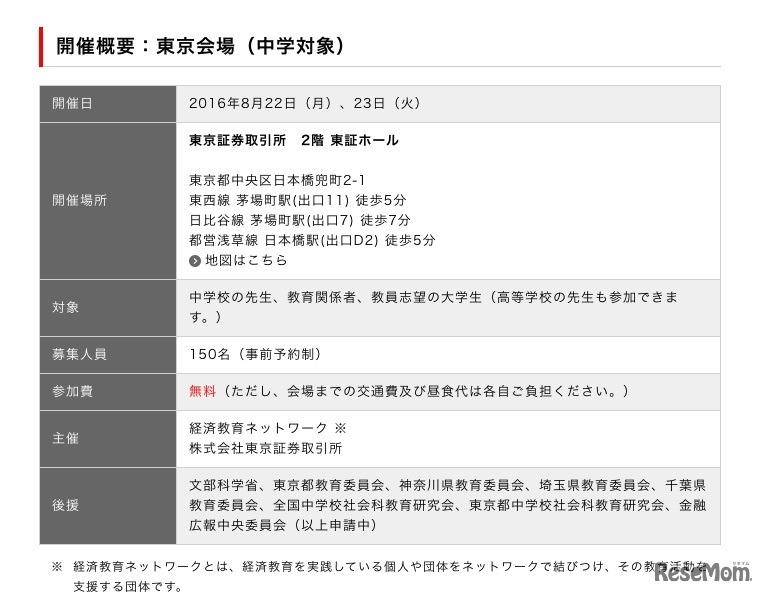The height and width of the screenshot is (595, 765).
Task: Click the 日比谷線 茅場町駅(出口7) line
Action: (x=300, y=220)
